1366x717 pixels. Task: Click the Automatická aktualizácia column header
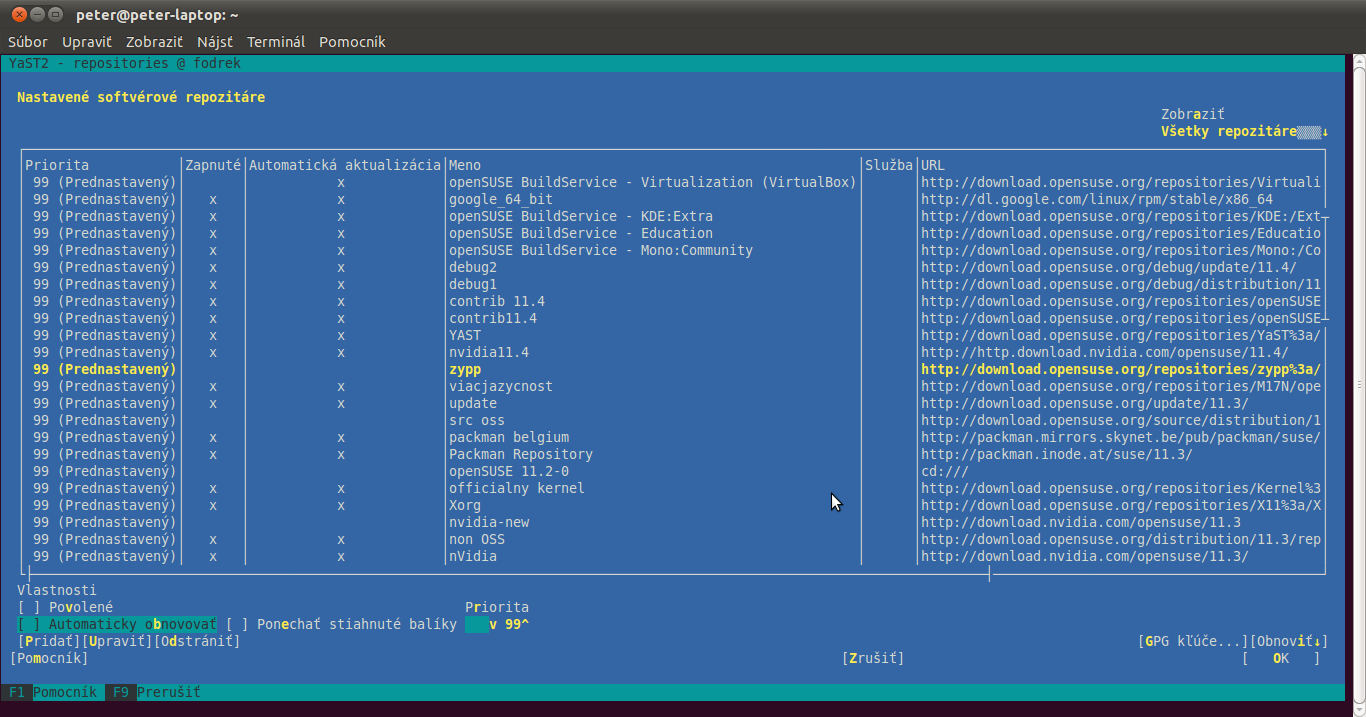pos(345,165)
